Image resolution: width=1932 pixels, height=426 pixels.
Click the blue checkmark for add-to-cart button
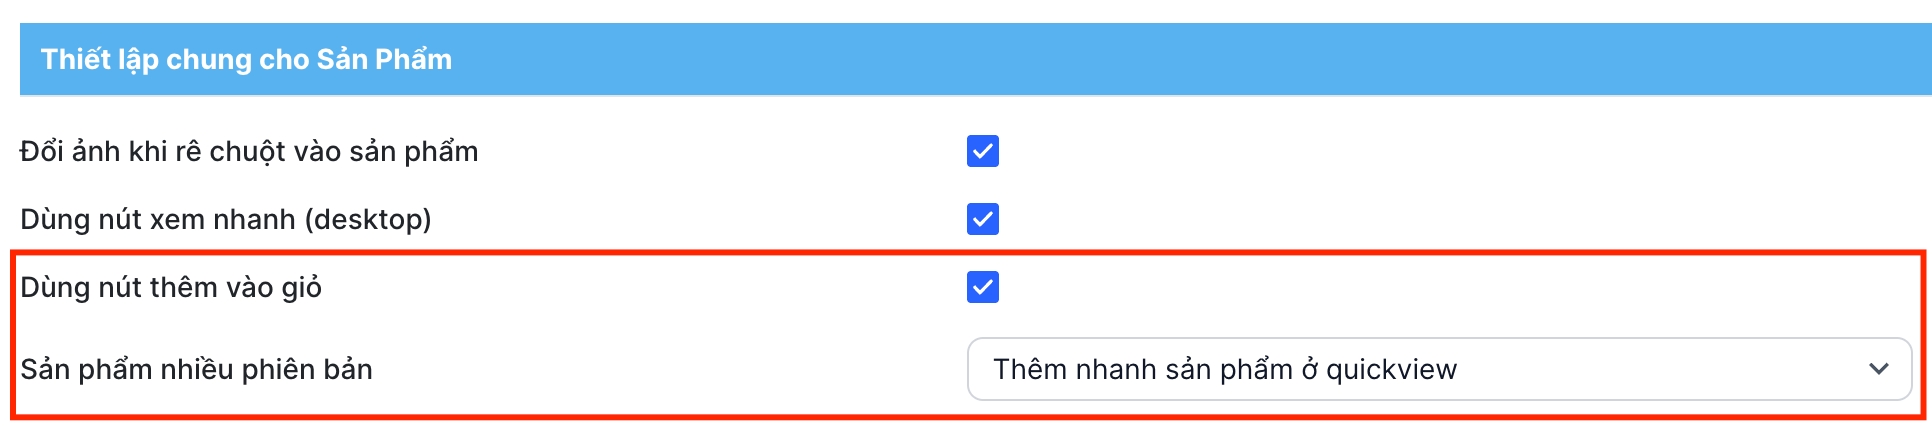[982, 287]
